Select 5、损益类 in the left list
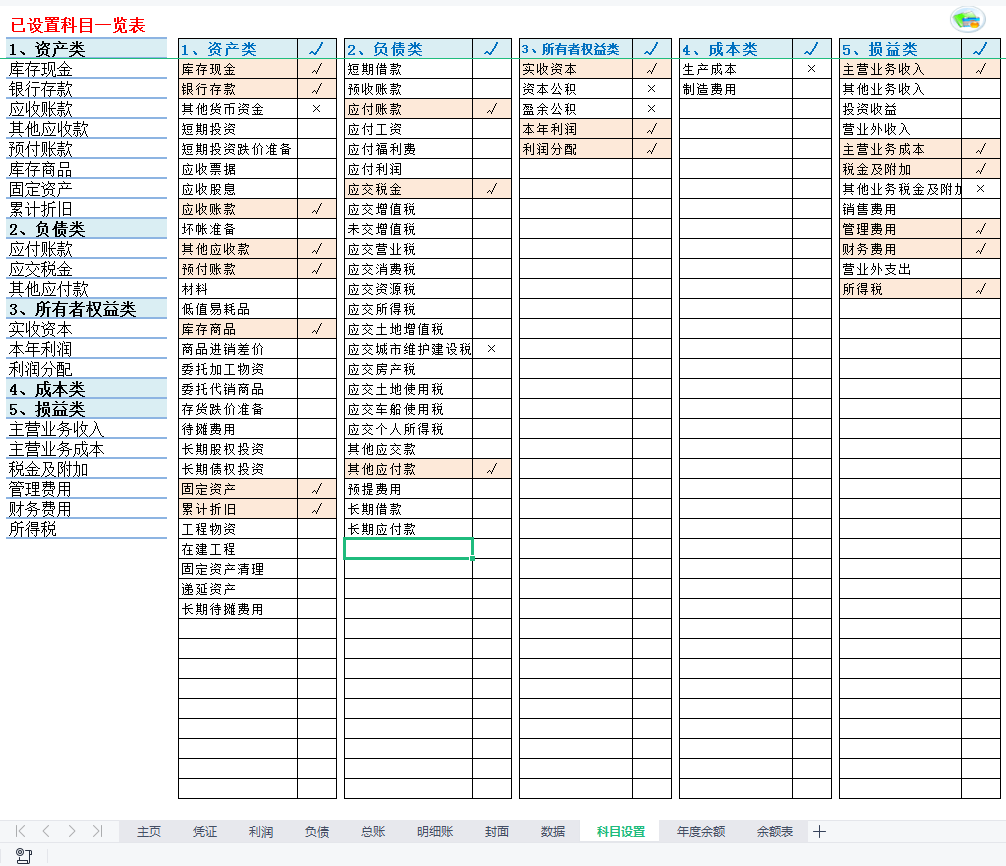The height and width of the screenshot is (866, 1006). (x=87, y=409)
